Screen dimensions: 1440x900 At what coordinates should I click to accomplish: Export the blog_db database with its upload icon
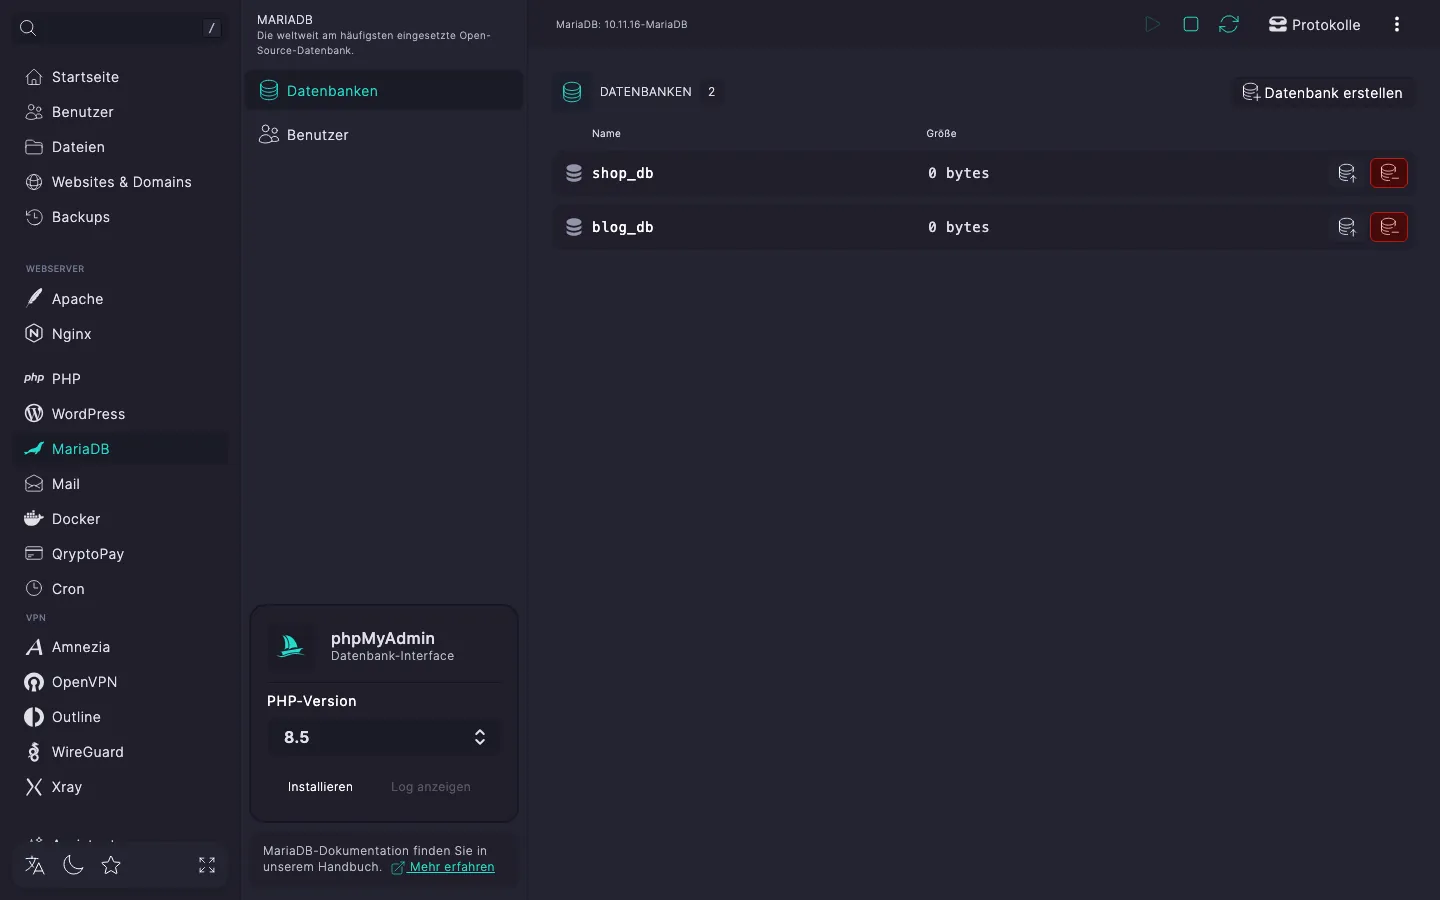[x=1347, y=227]
